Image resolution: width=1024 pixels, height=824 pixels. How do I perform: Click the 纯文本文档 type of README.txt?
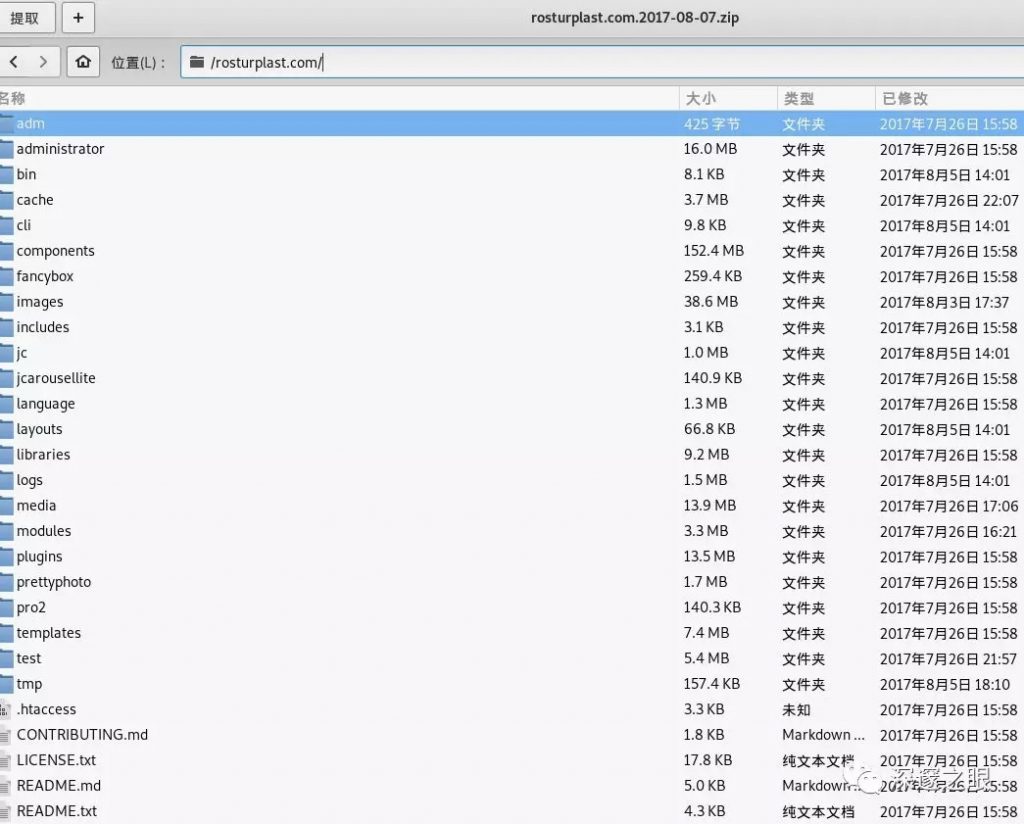pos(818,812)
